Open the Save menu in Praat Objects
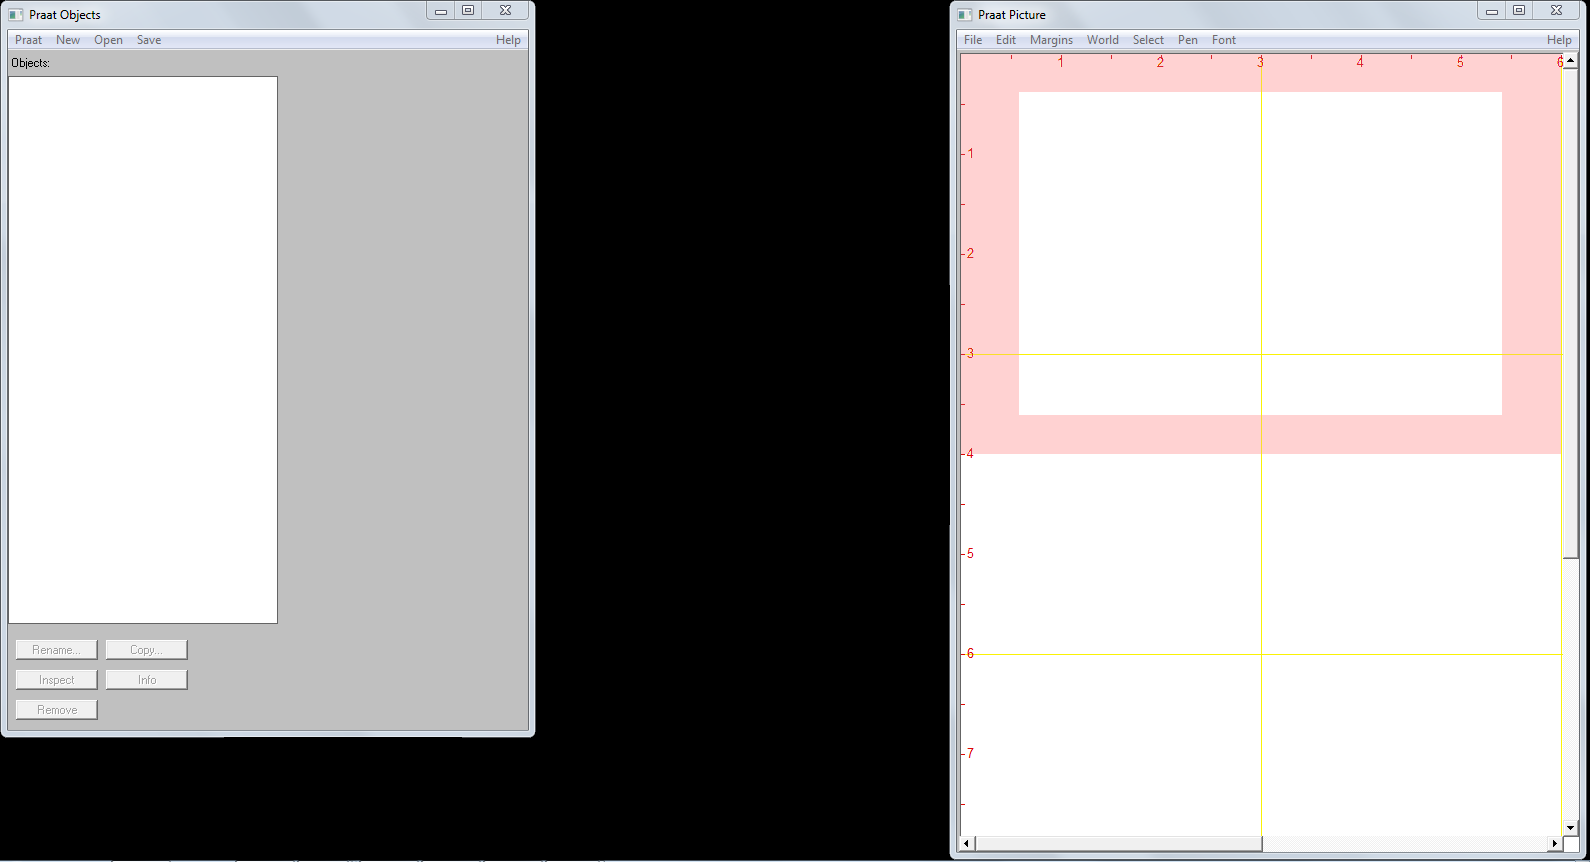This screenshot has width=1590, height=862. click(149, 40)
